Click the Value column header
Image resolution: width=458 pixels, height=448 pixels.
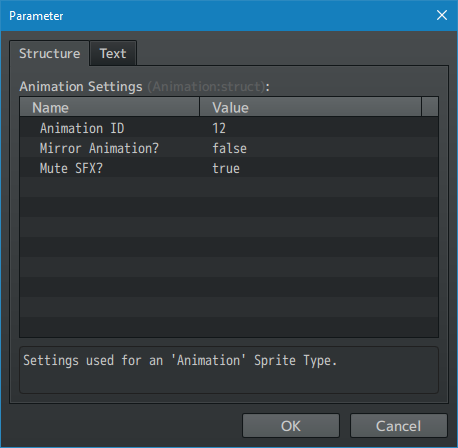(x=310, y=107)
